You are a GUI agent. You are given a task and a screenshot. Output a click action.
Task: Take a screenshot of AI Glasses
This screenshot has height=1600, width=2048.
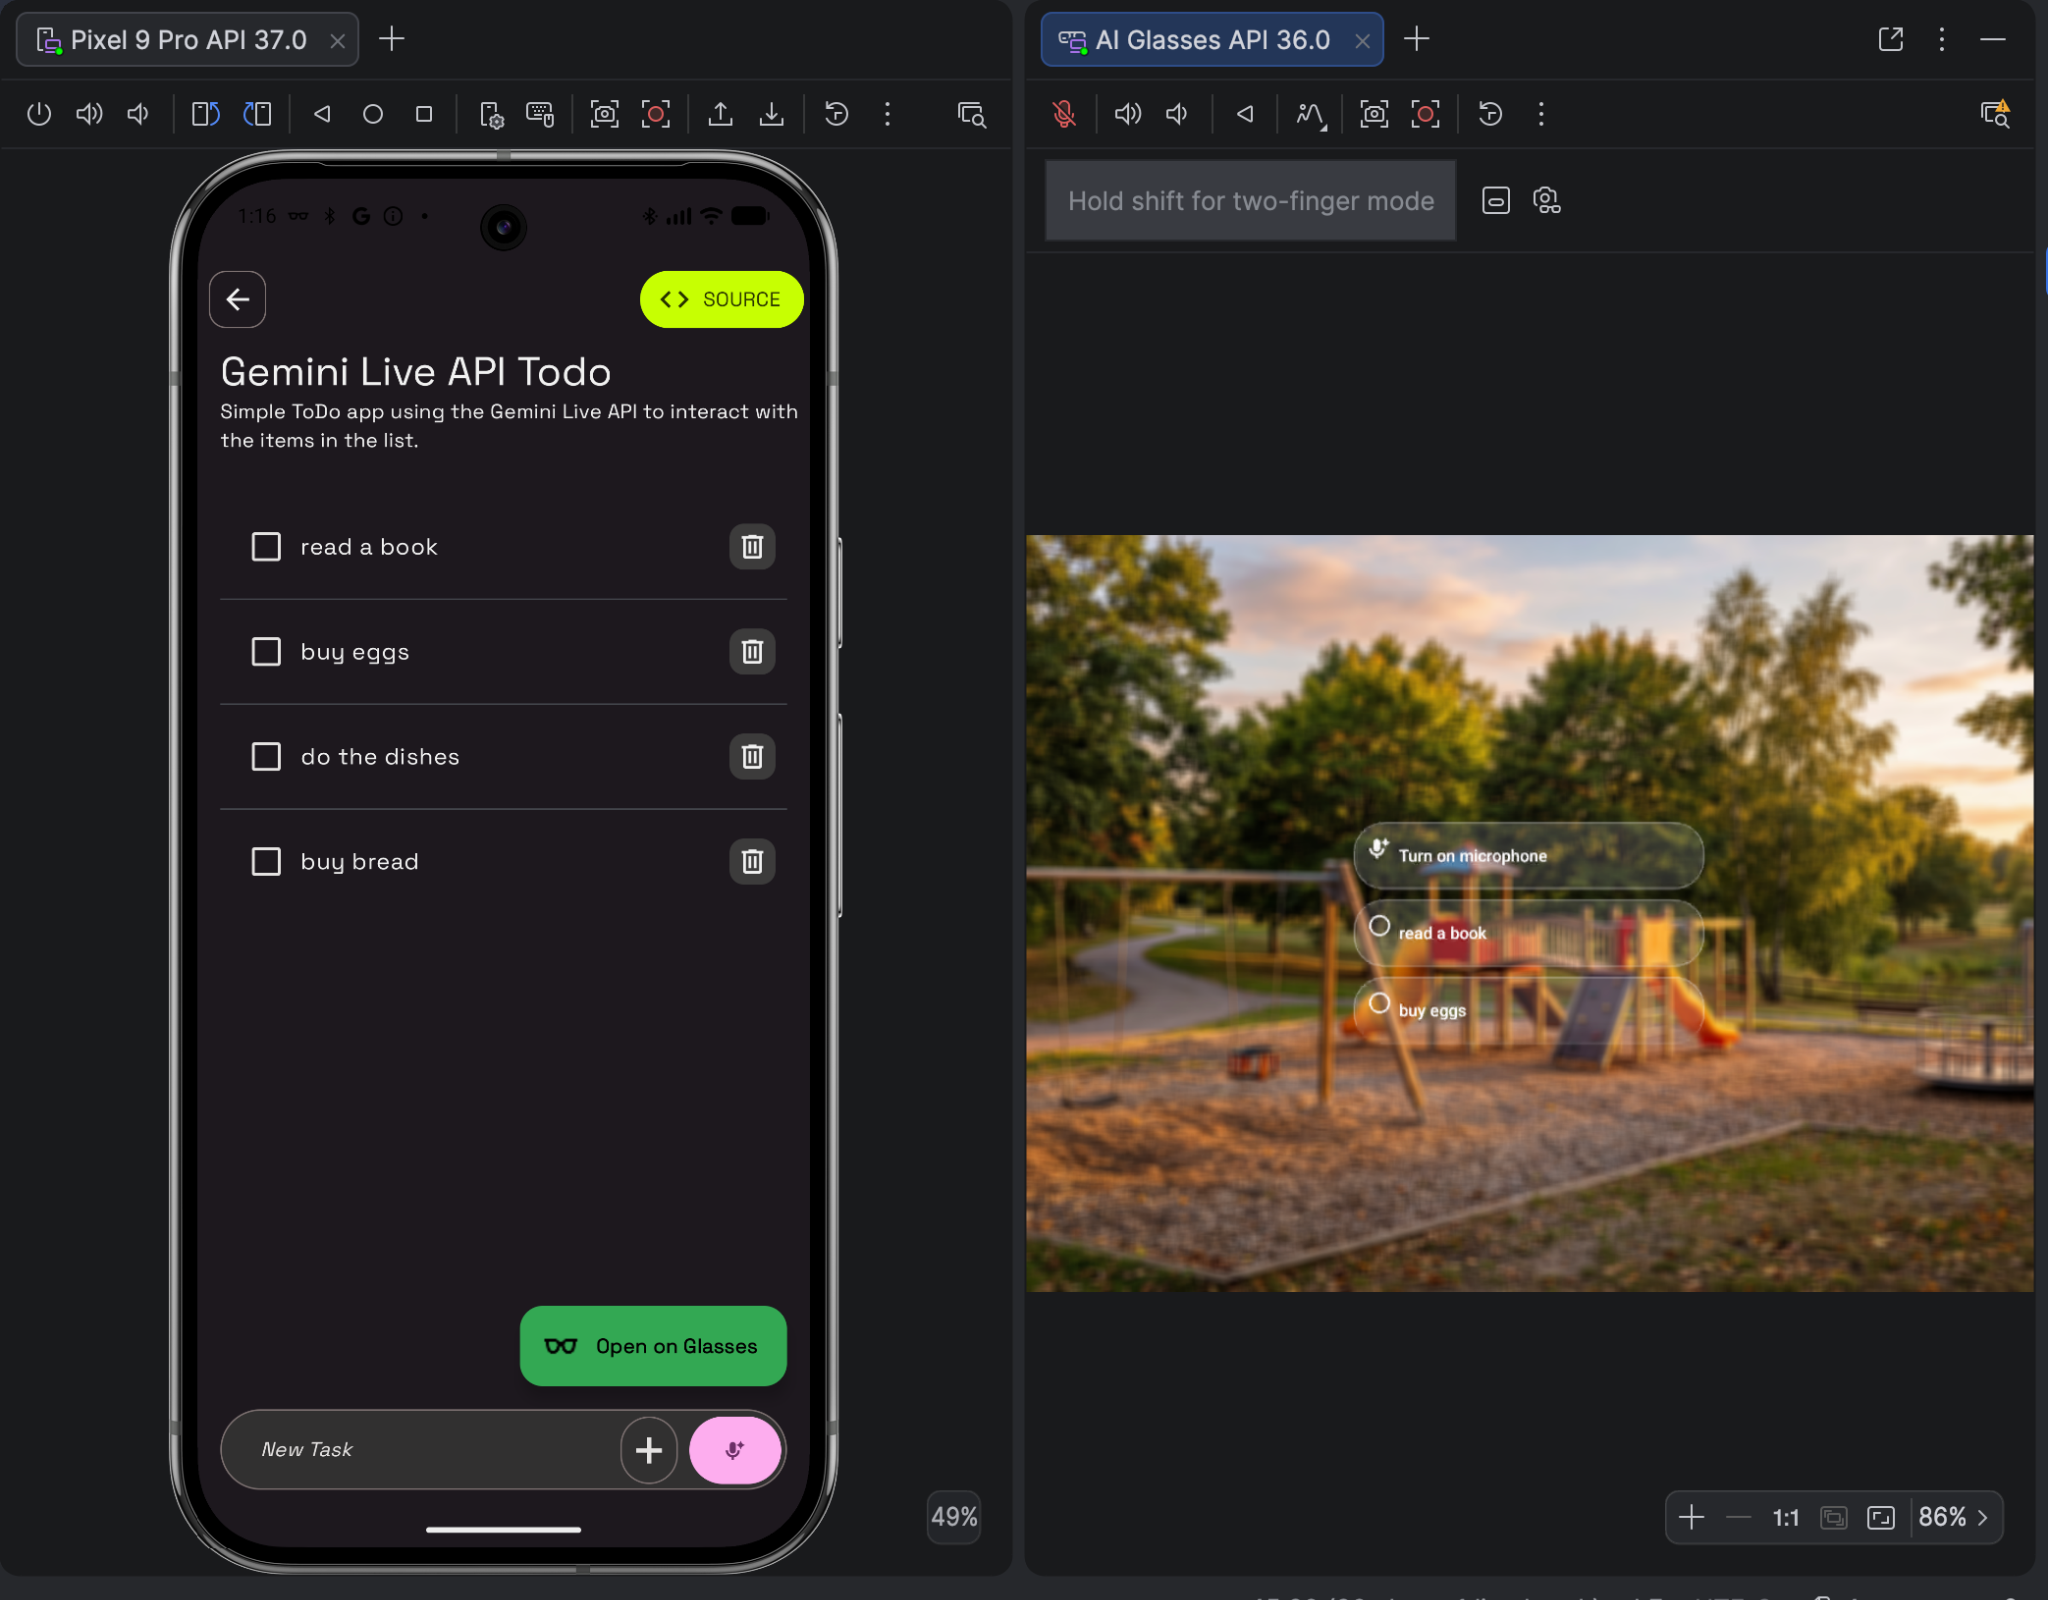click(x=1374, y=114)
